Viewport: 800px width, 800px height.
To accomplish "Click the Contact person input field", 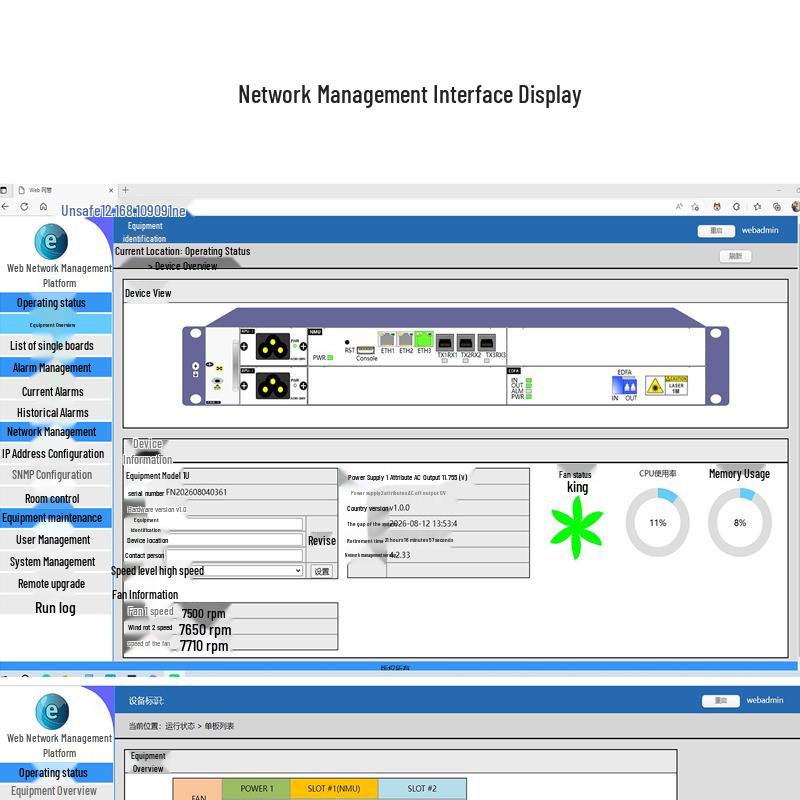I will coord(235,555).
